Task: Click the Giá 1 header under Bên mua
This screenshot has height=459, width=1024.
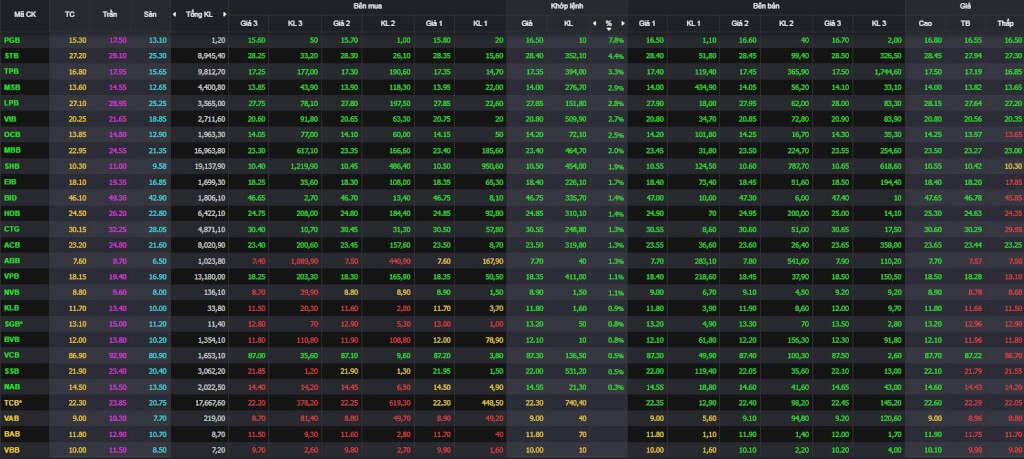Action: tap(434, 24)
